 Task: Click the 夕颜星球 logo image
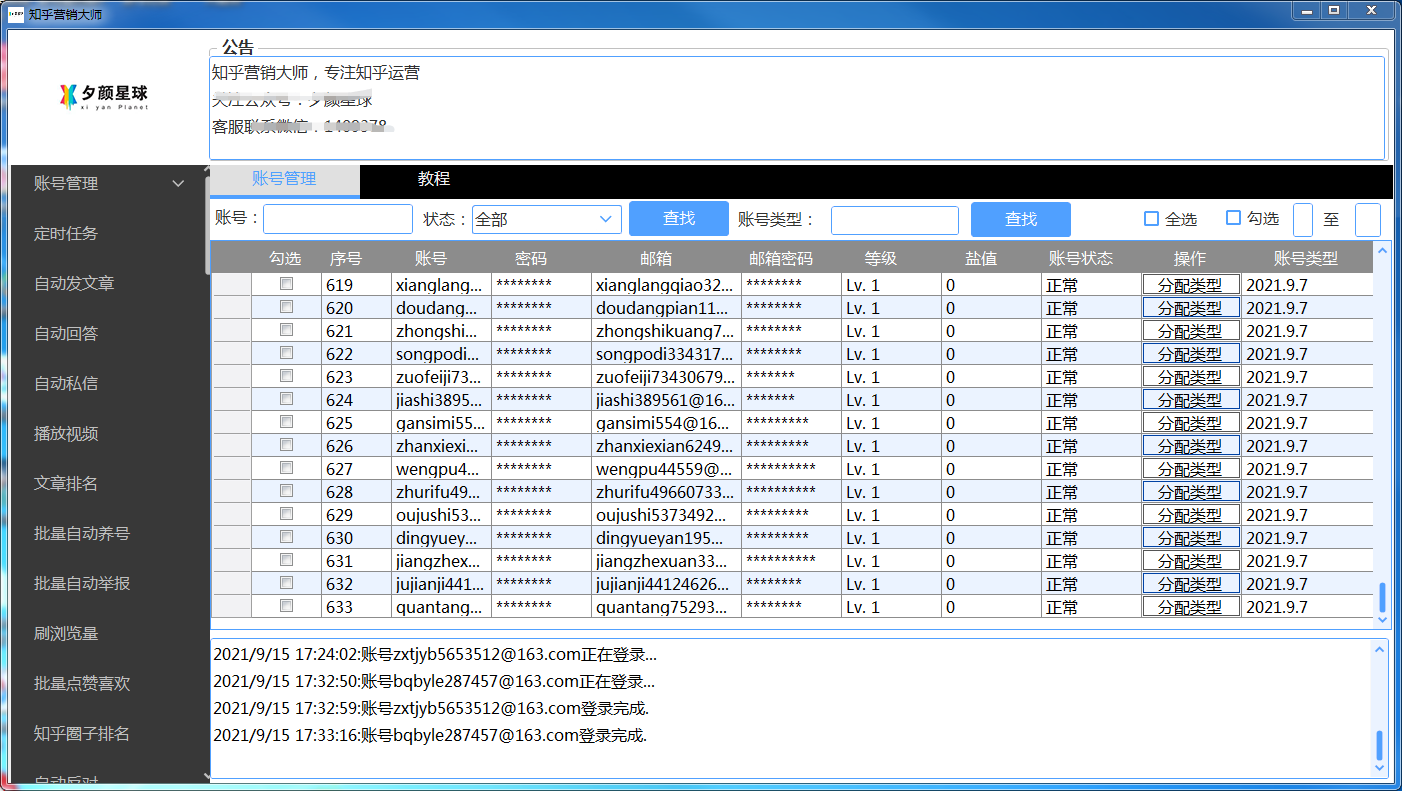pos(104,96)
